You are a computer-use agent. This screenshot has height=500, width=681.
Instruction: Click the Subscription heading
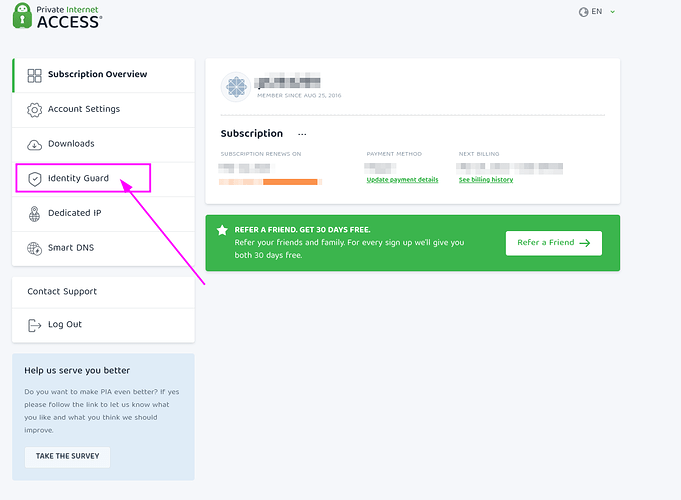(x=251, y=133)
